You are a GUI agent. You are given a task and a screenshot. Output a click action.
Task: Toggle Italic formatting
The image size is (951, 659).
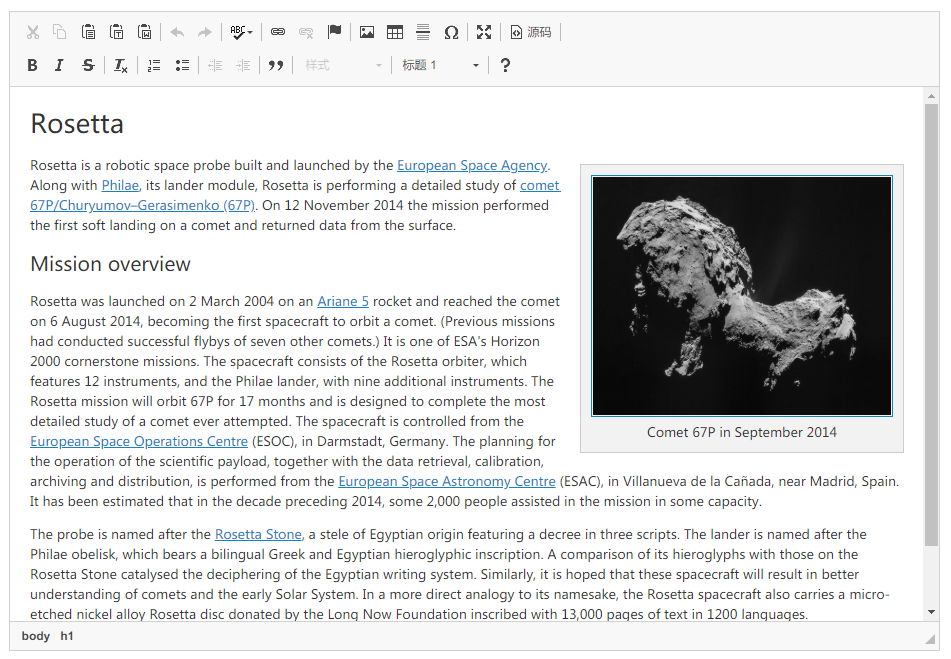point(59,65)
